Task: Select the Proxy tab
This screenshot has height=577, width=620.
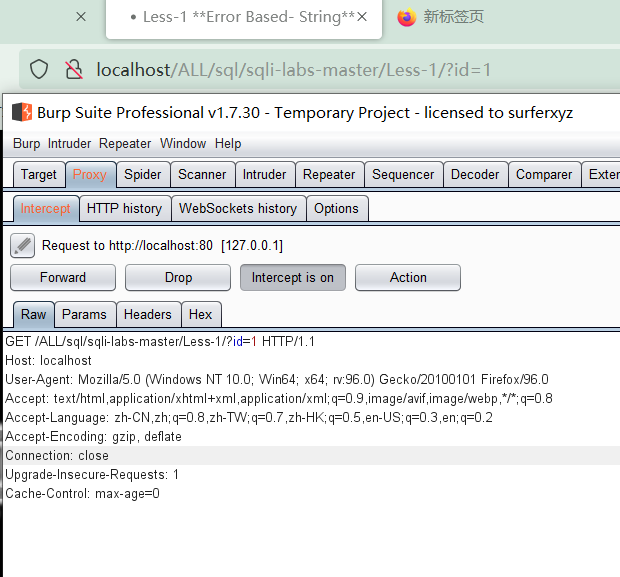Action: coord(90,174)
